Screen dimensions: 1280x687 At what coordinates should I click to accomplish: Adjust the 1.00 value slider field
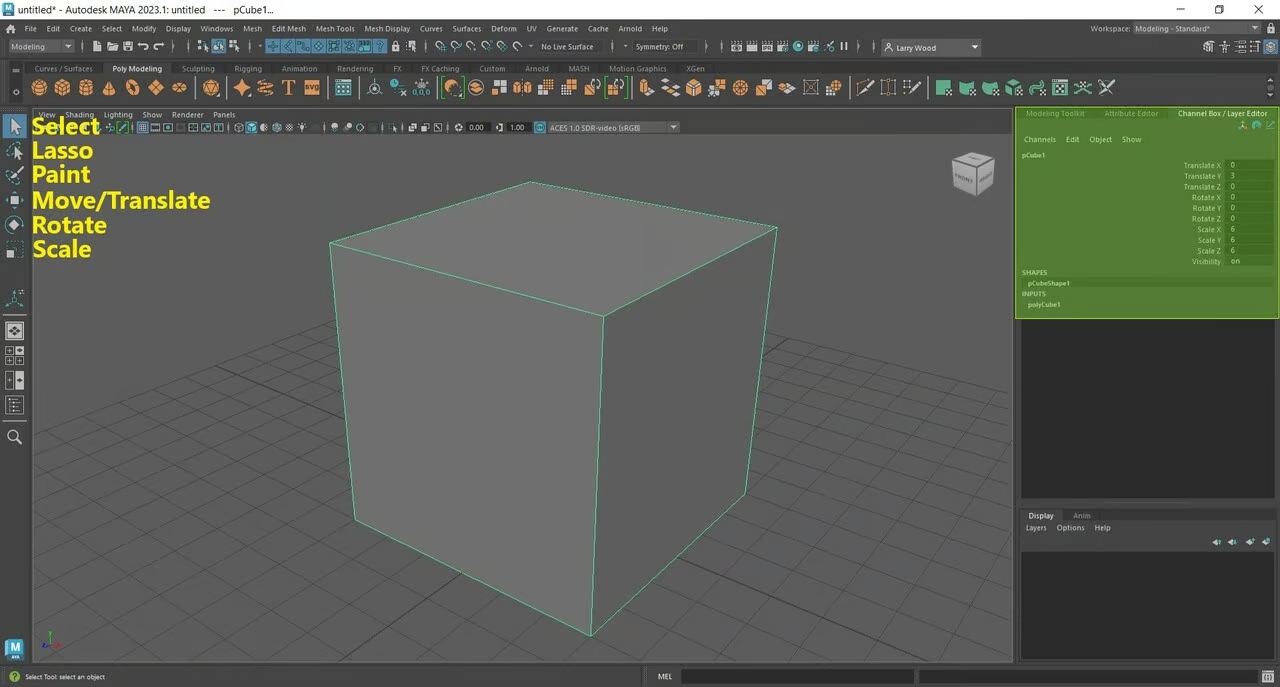tap(516, 127)
